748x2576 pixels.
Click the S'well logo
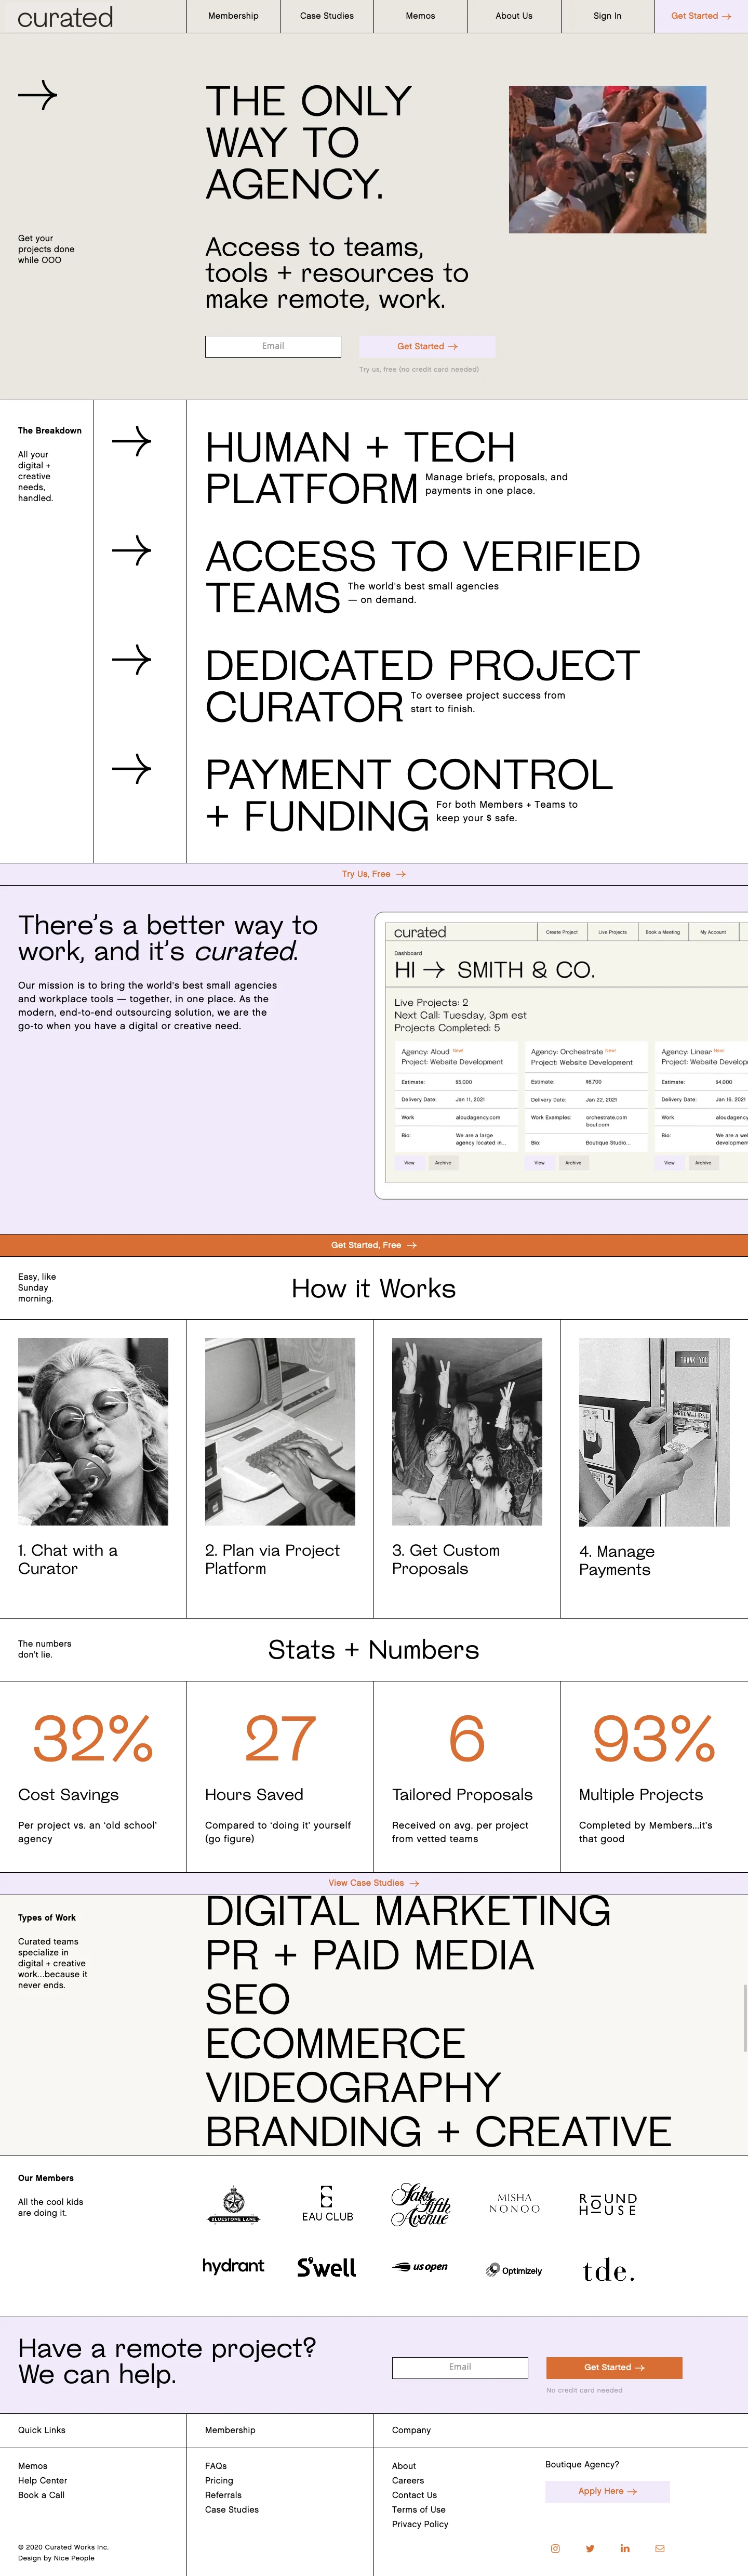[327, 2267]
